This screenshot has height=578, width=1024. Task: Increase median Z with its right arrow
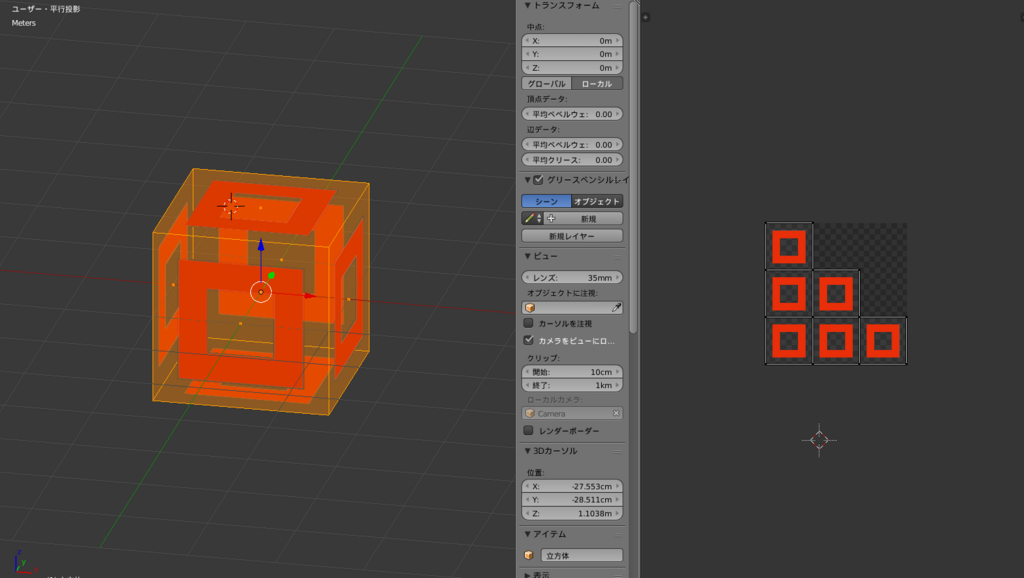click(618, 68)
